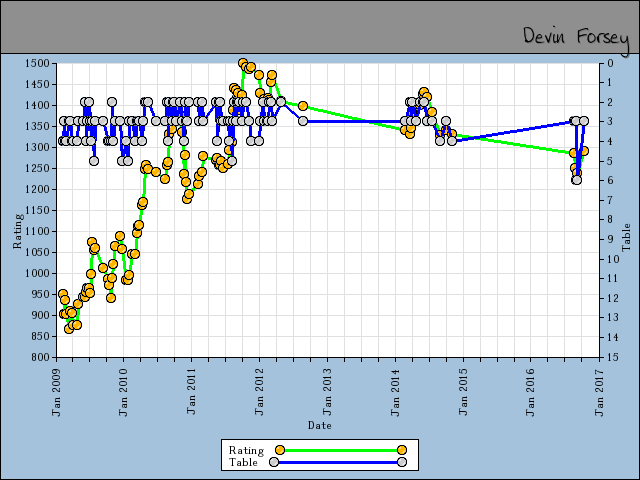This screenshot has height=480, width=640.
Task: Select the isolated orange rating point in mid-2012
Action: coord(302,106)
